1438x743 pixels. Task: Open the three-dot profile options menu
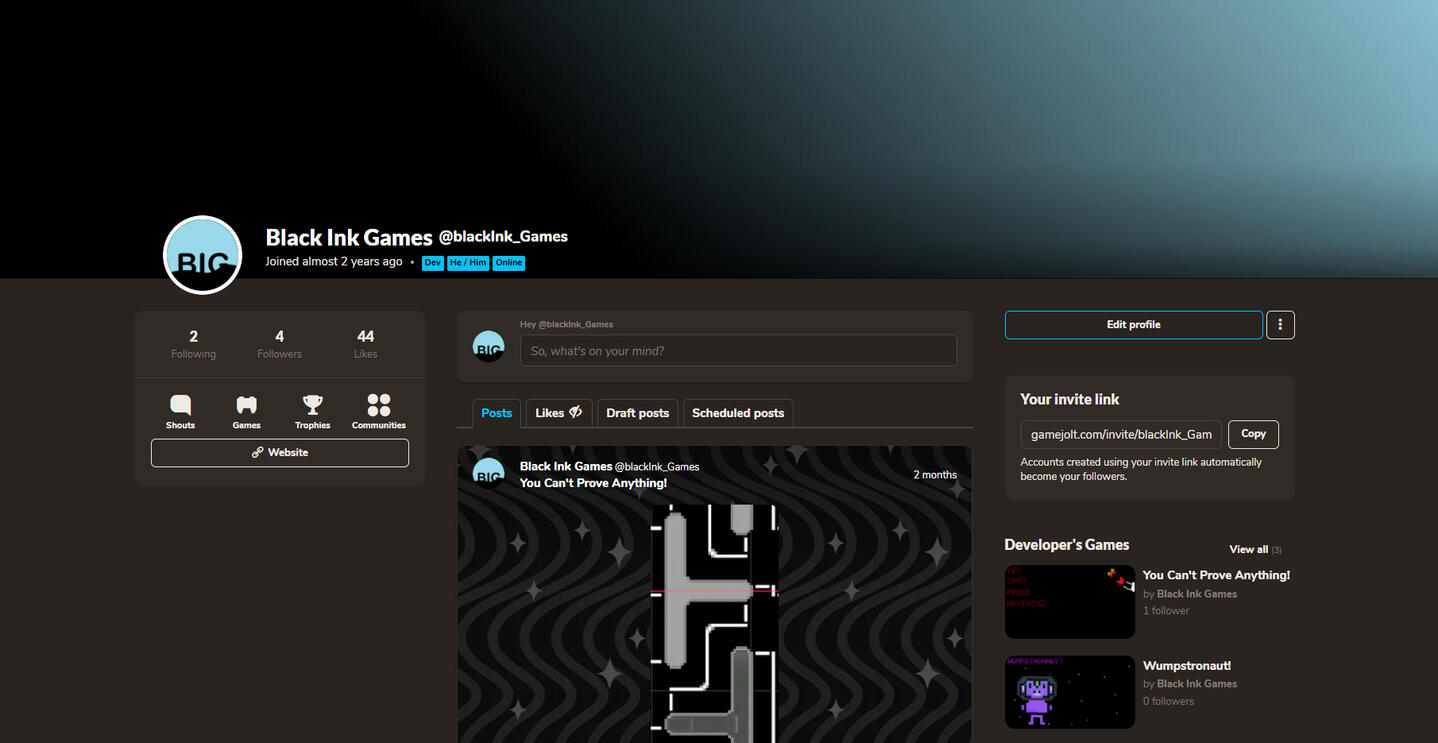point(1280,325)
